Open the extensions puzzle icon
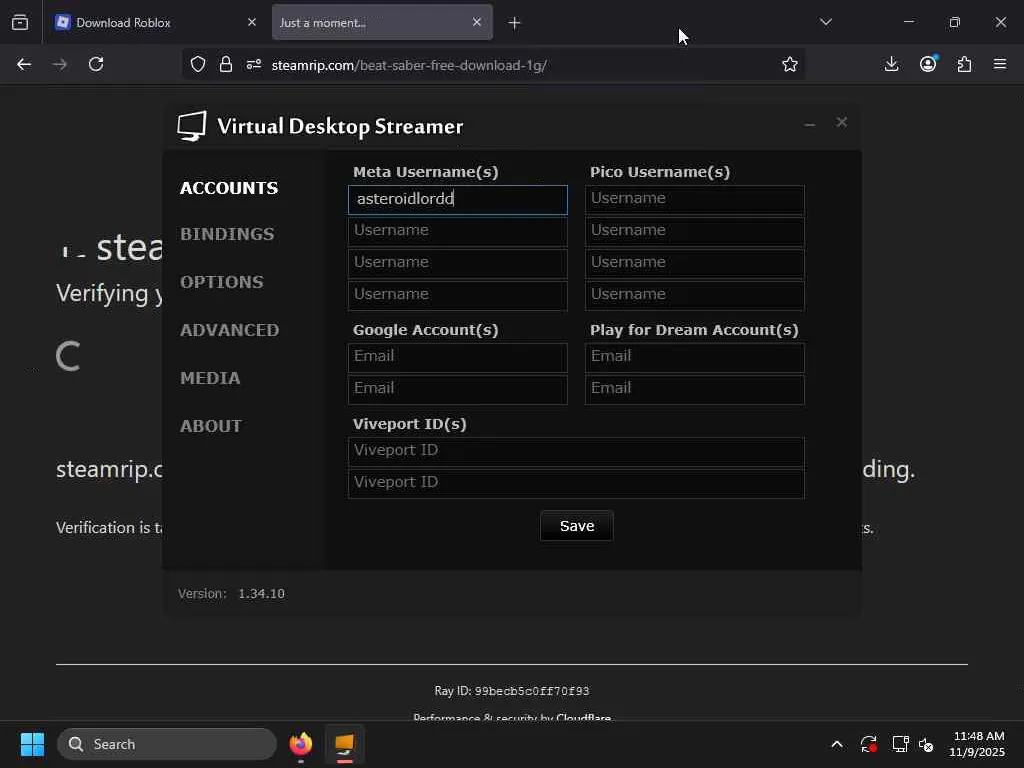1024x768 pixels. (x=964, y=64)
